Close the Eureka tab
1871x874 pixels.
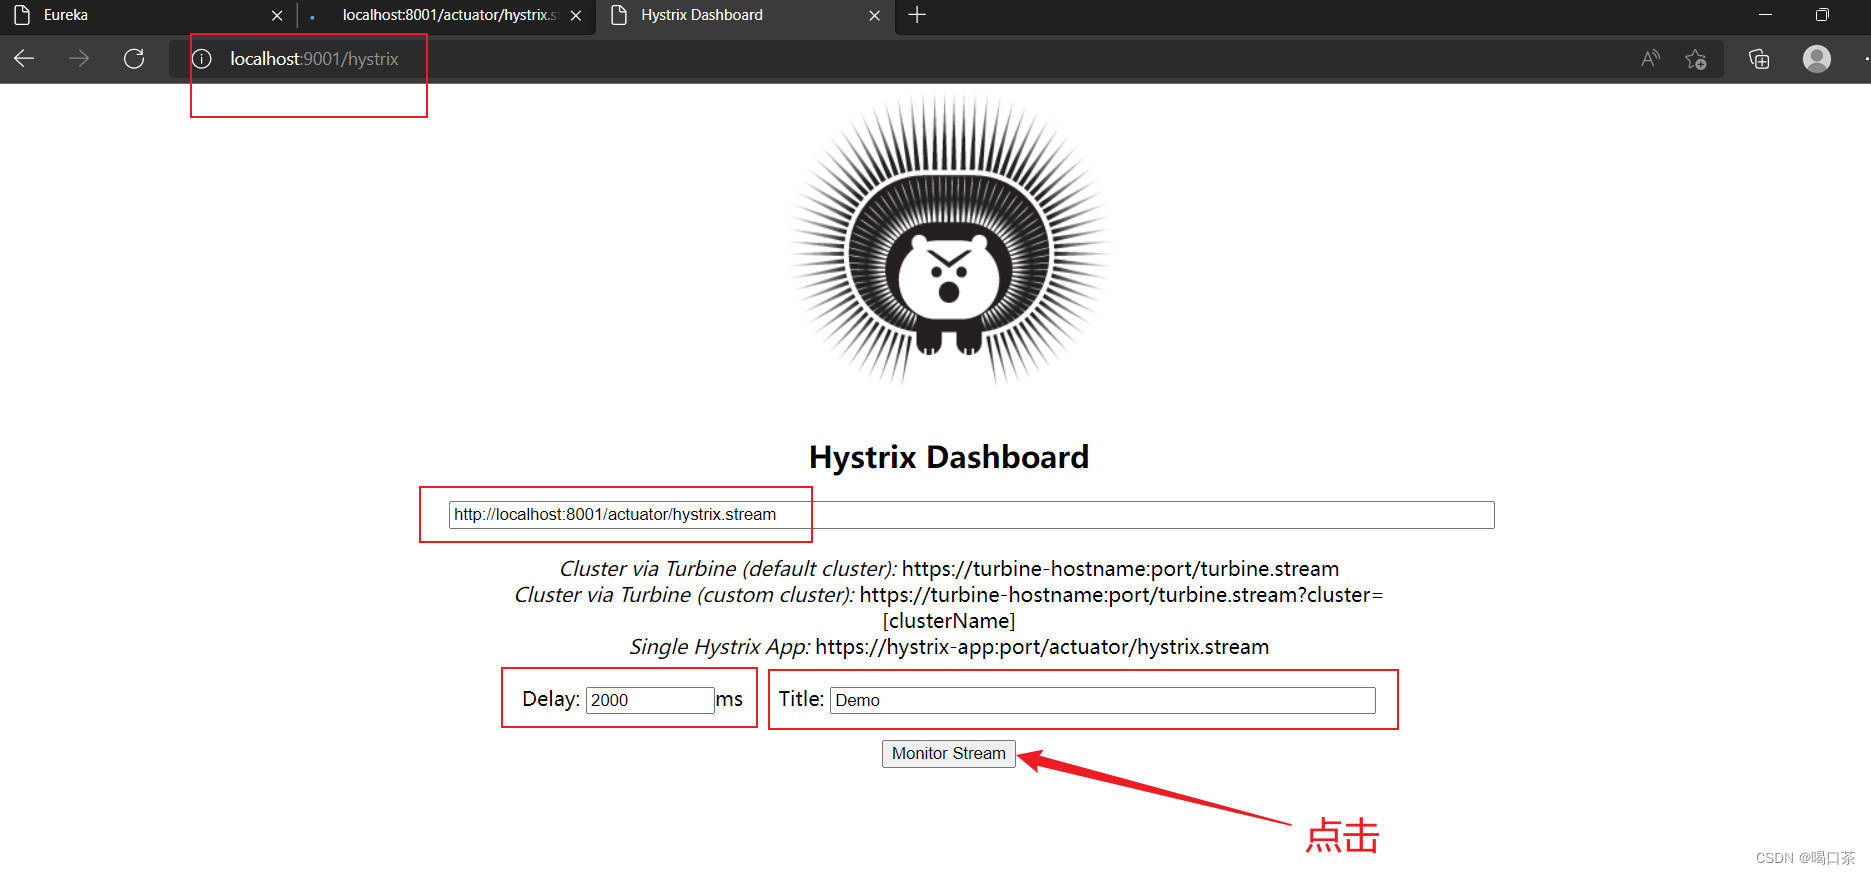coord(277,15)
